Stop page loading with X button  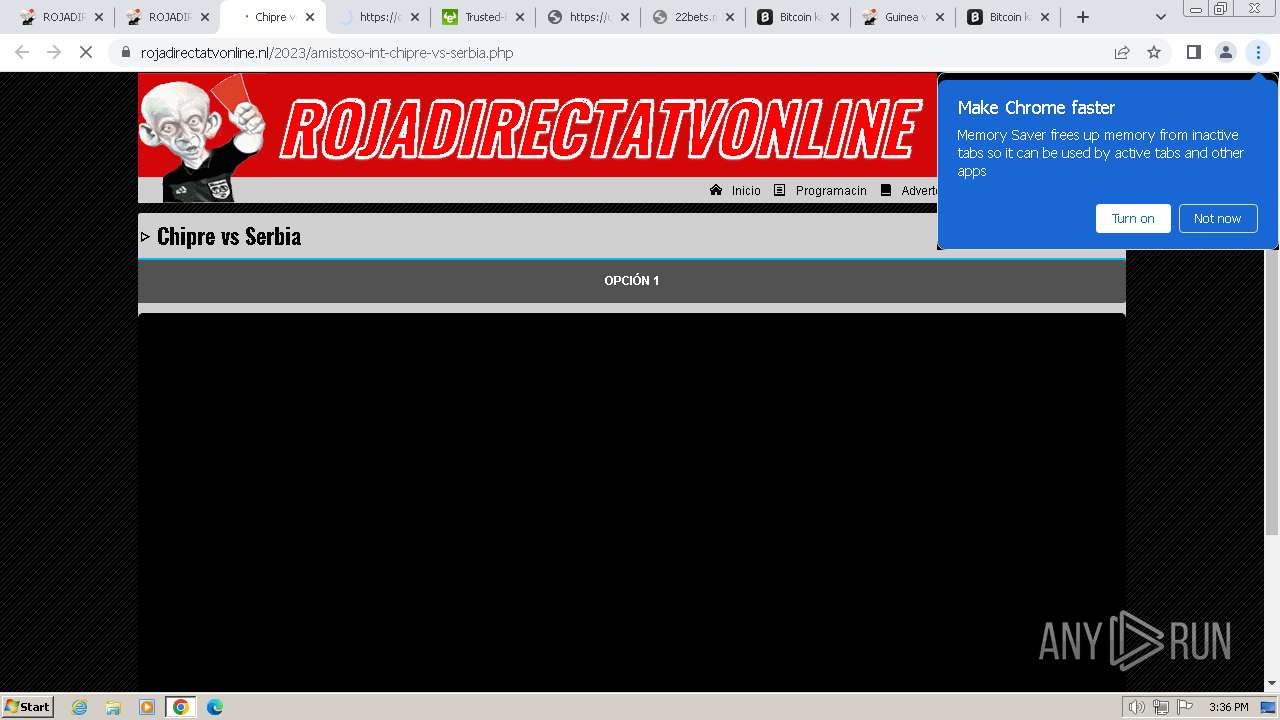click(x=86, y=52)
